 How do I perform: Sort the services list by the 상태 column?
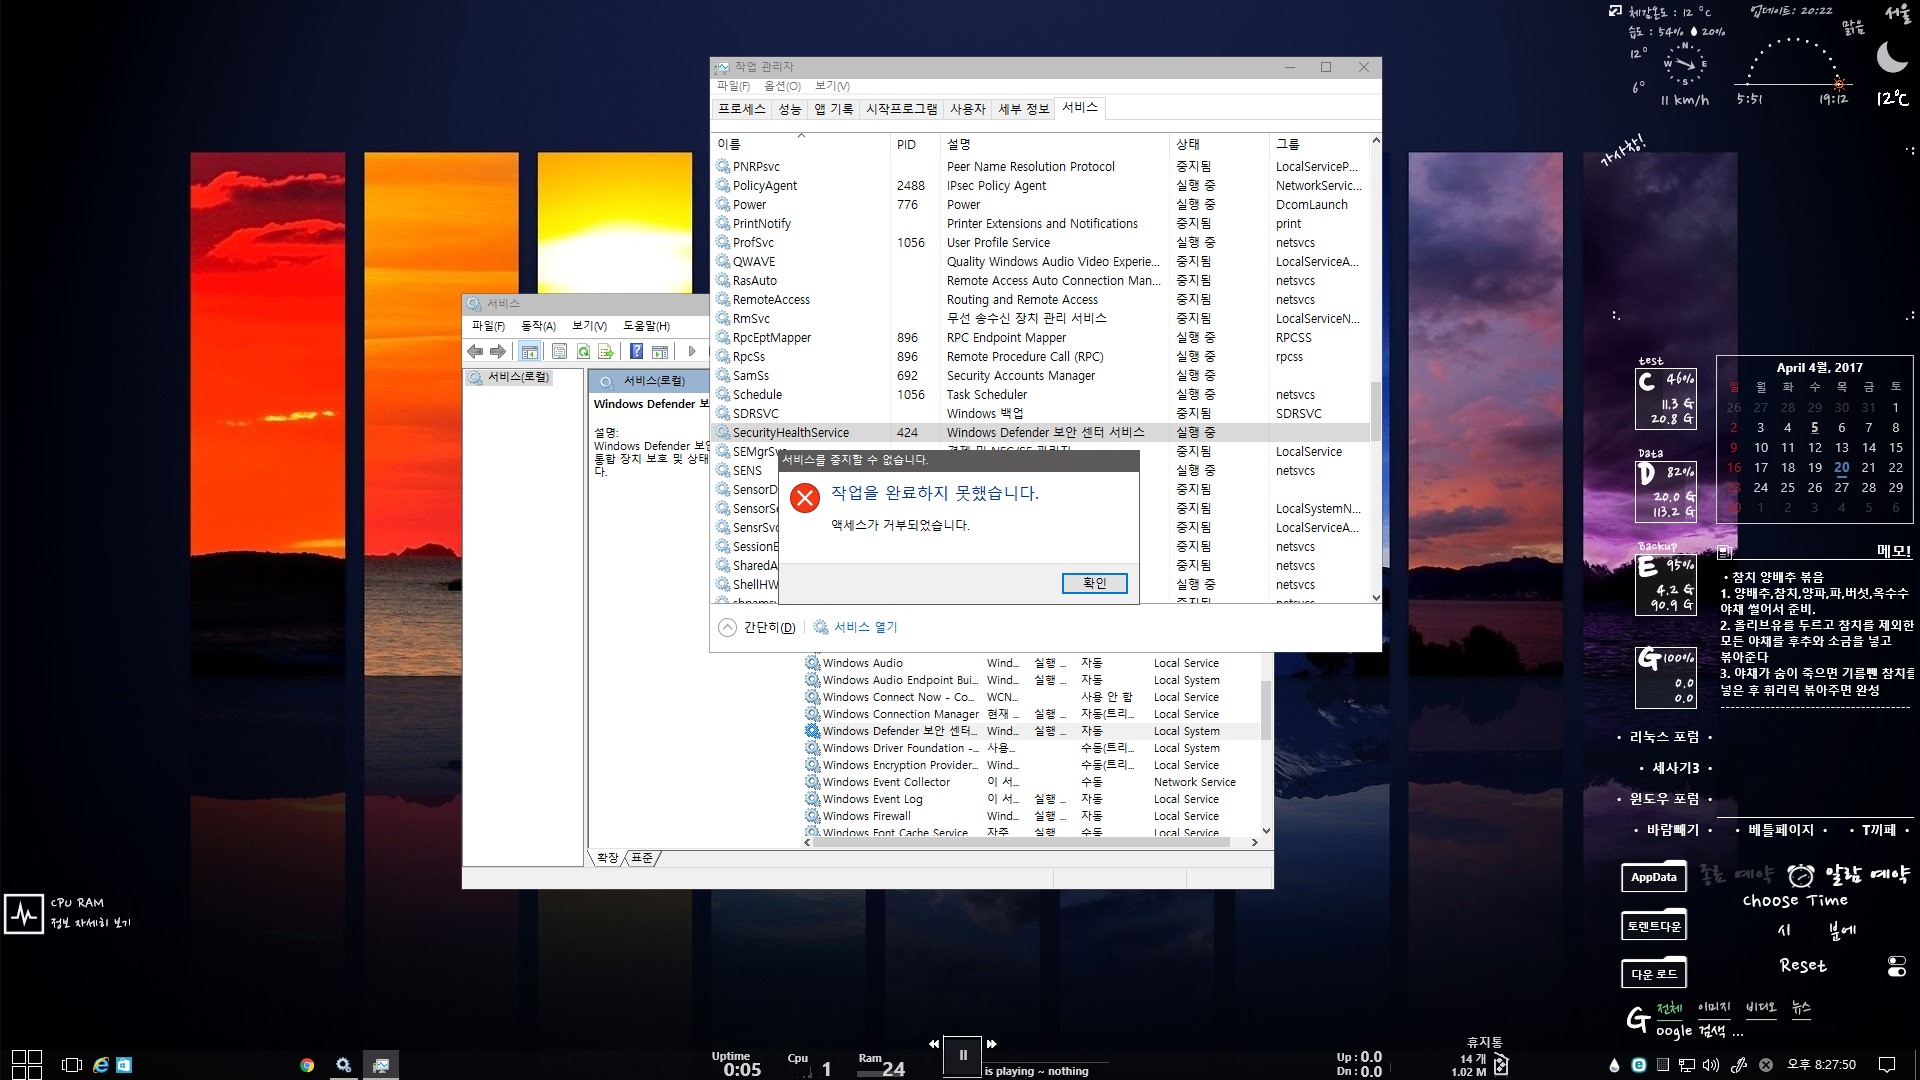[x=1218, y=144]
